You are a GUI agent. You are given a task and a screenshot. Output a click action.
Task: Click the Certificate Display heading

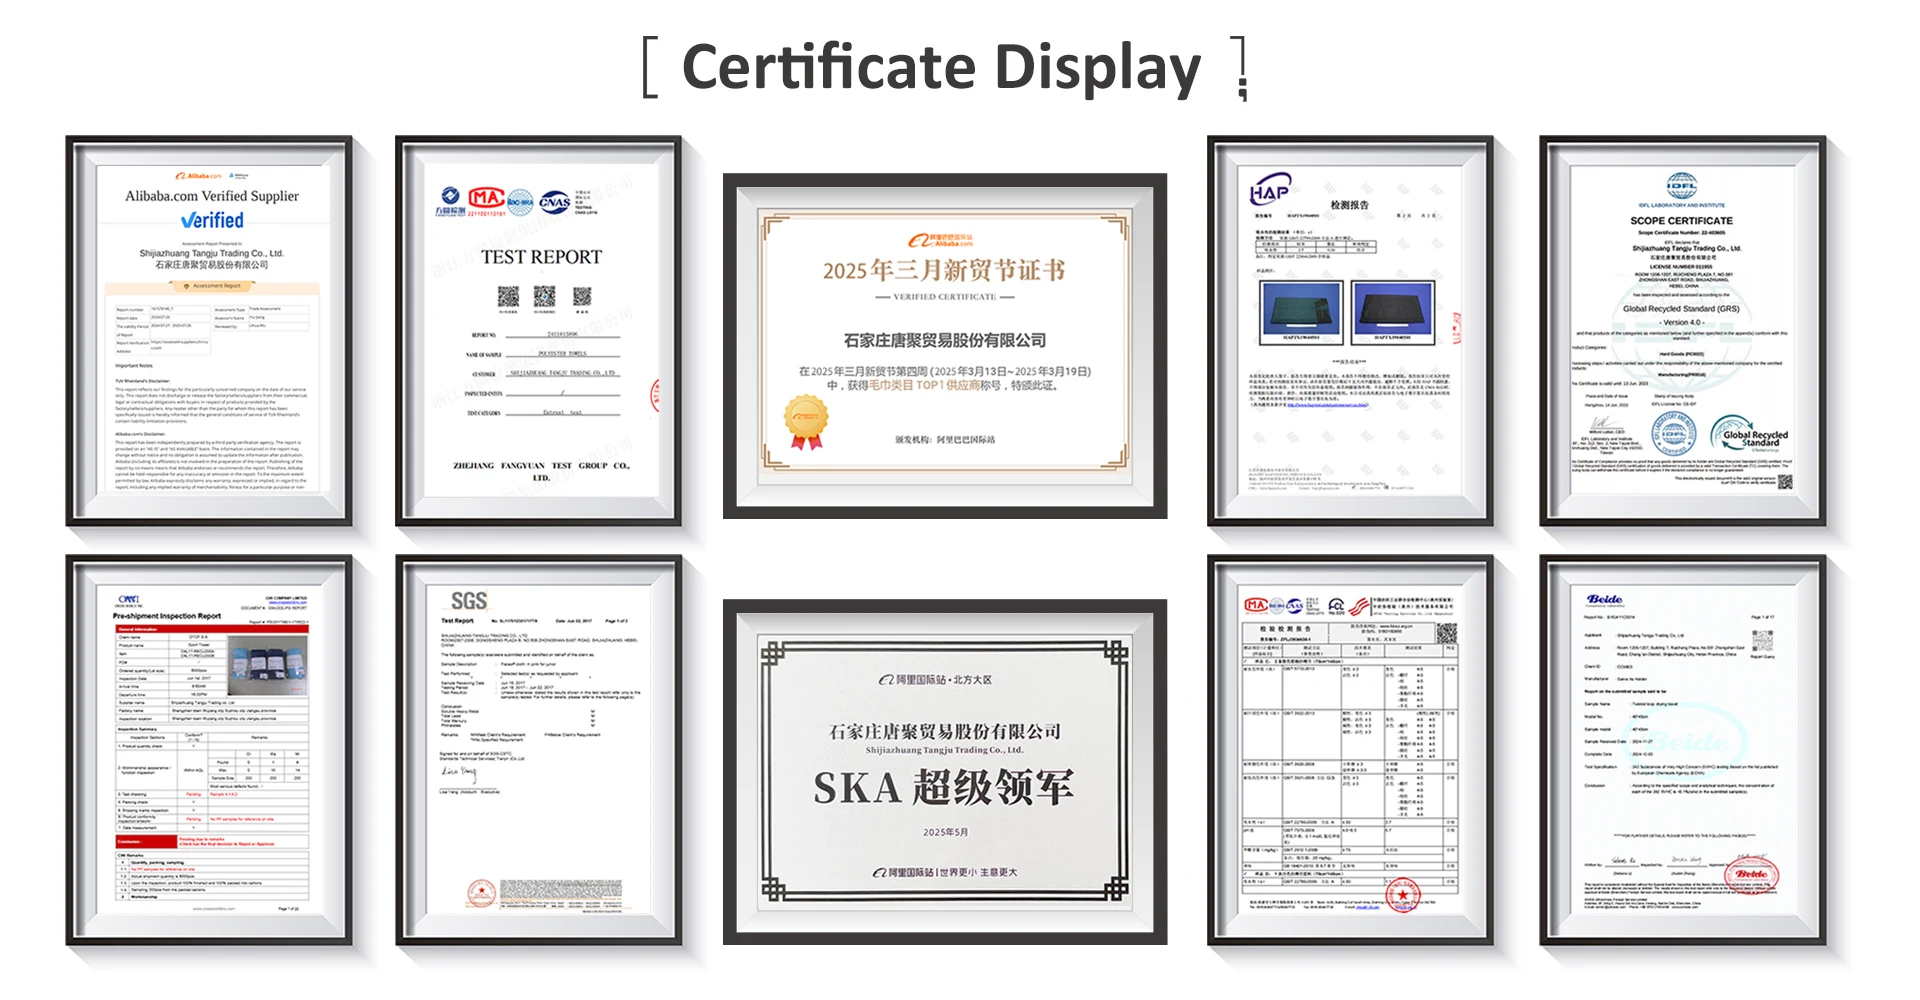[x=941, y=67]
